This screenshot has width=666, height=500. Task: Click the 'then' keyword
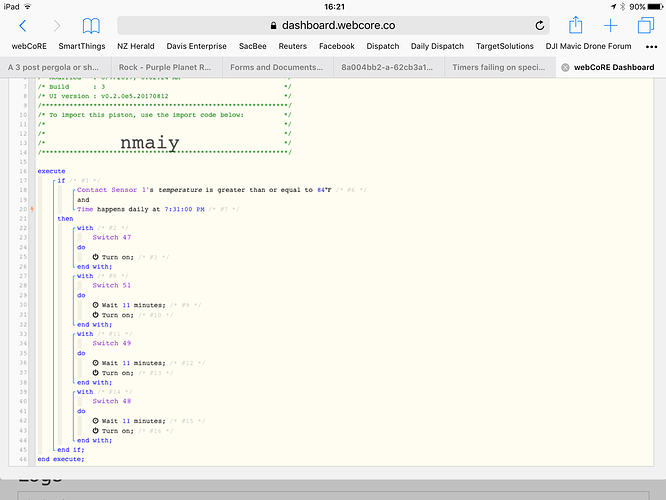click(x=65, y=218)
